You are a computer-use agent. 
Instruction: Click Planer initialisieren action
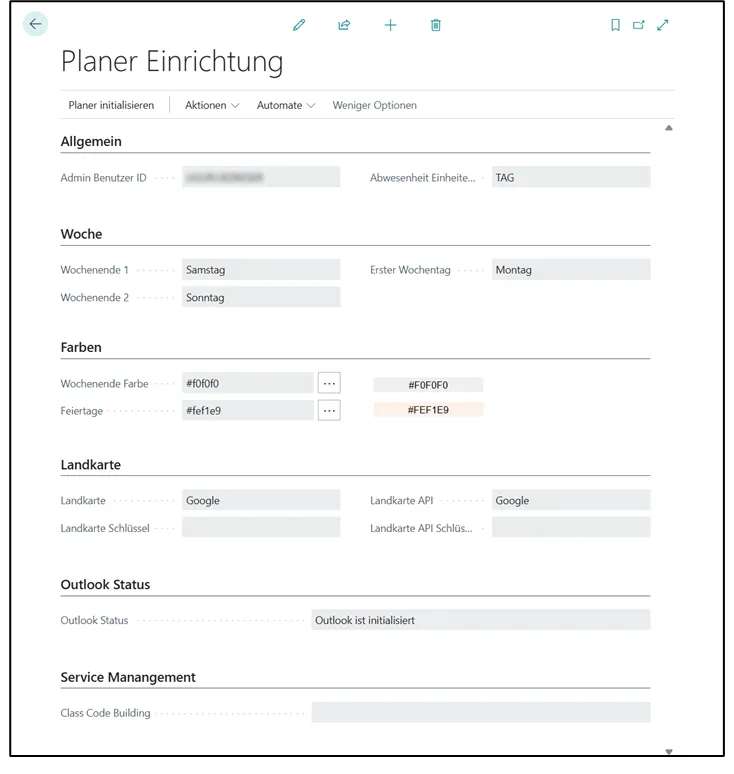point(111,105)
